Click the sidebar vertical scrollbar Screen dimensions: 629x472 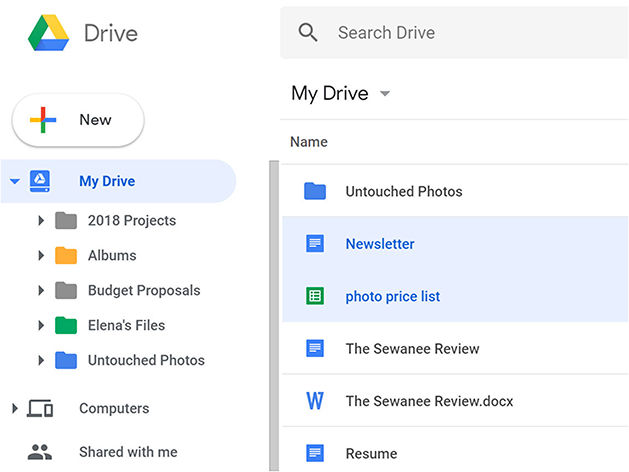pos(274,316)
